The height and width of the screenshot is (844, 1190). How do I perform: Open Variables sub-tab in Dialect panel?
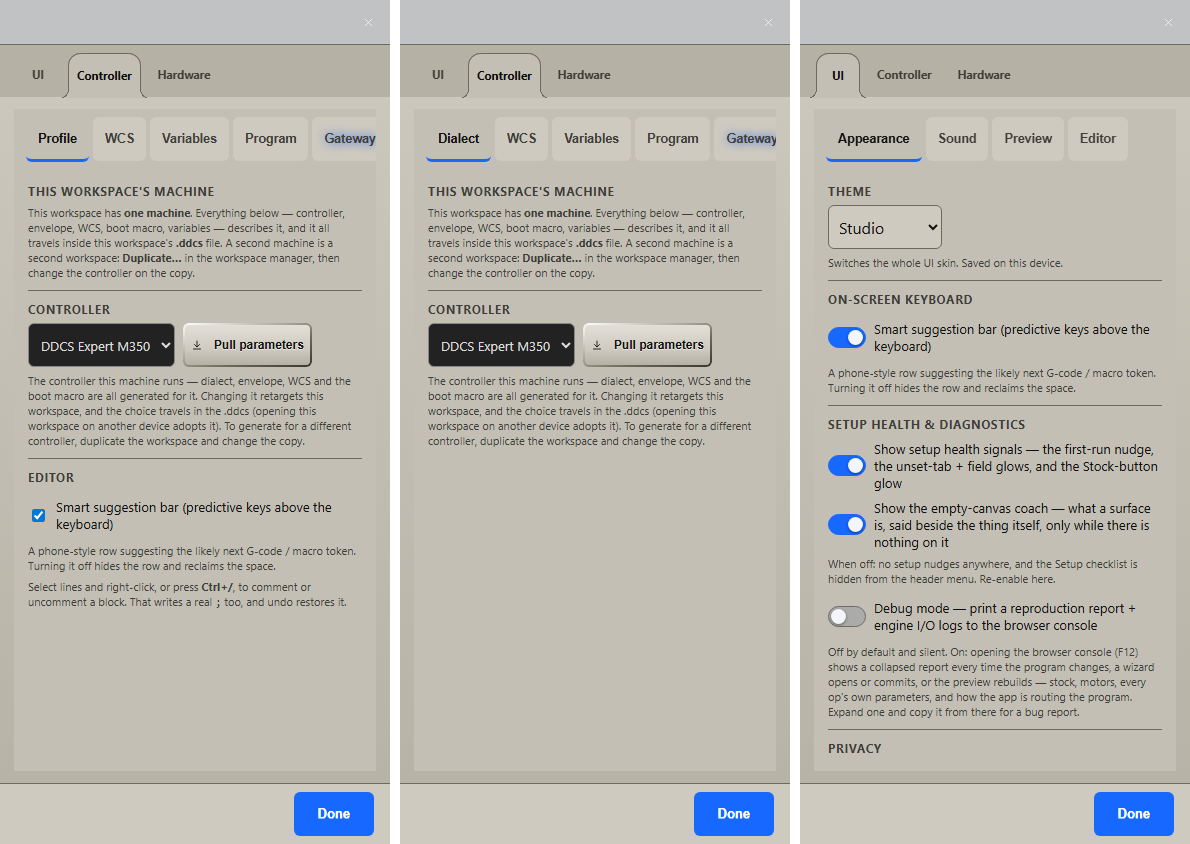591,139
